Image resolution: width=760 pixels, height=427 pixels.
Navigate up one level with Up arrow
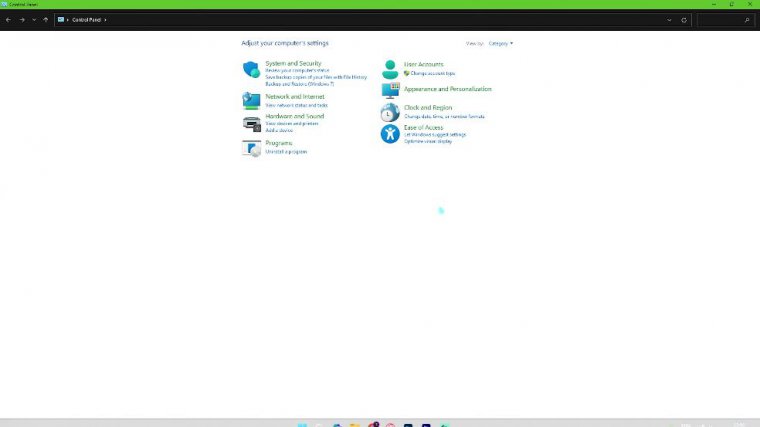pos(46,20)
